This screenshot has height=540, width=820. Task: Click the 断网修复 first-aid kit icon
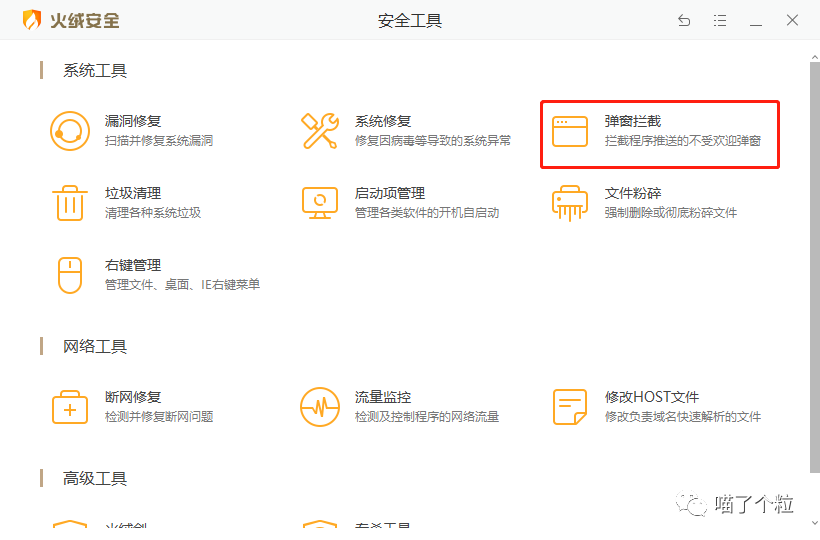pos(70,407)
